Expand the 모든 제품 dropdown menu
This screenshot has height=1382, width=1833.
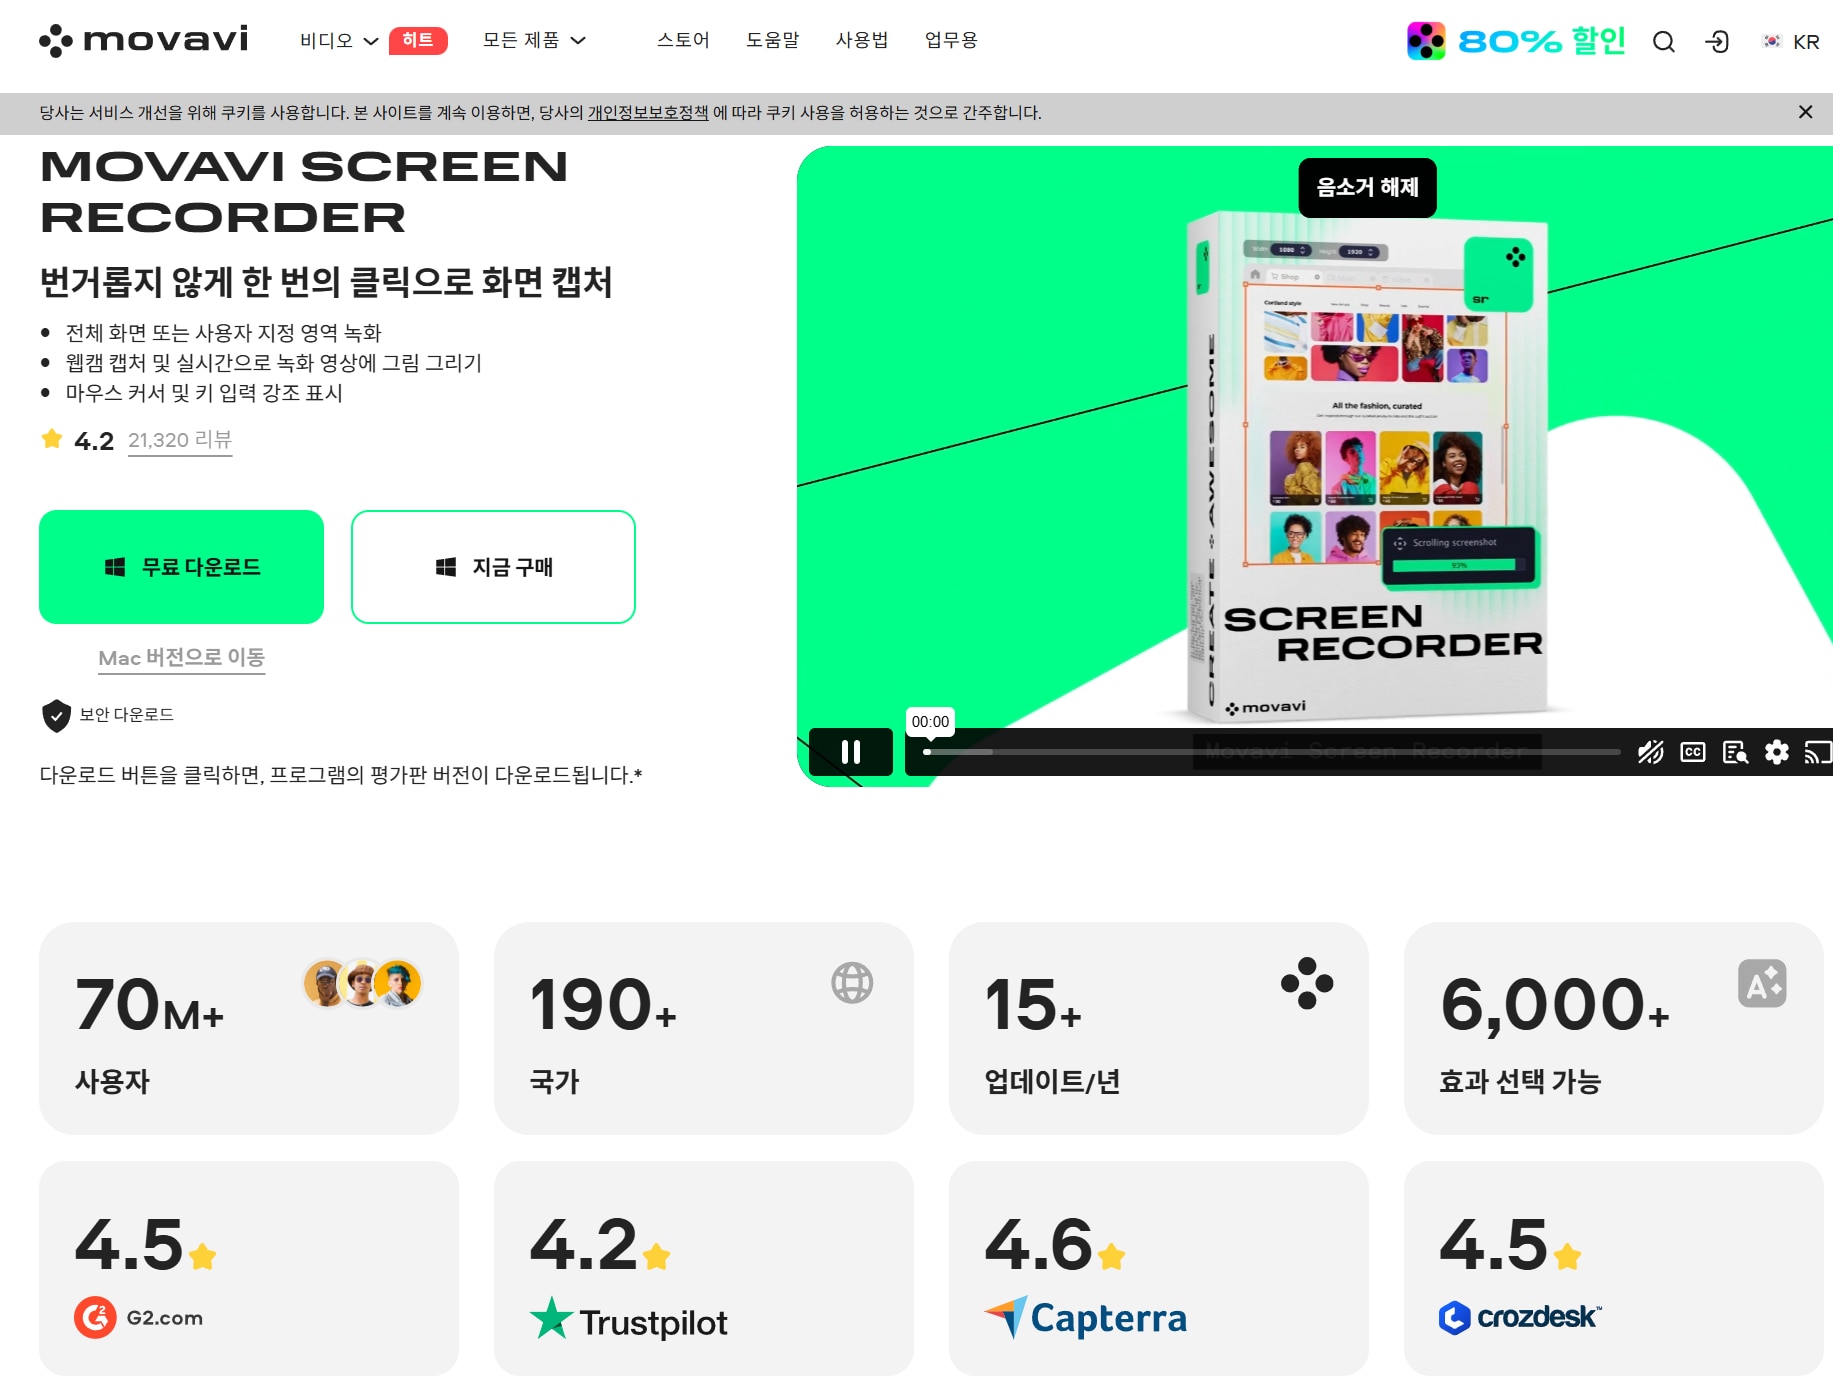tap(533, 40)
